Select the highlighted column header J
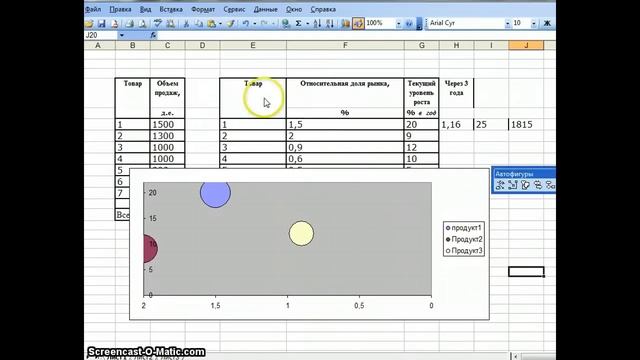This screenshot has width=640, height=360. click(526, 45)
